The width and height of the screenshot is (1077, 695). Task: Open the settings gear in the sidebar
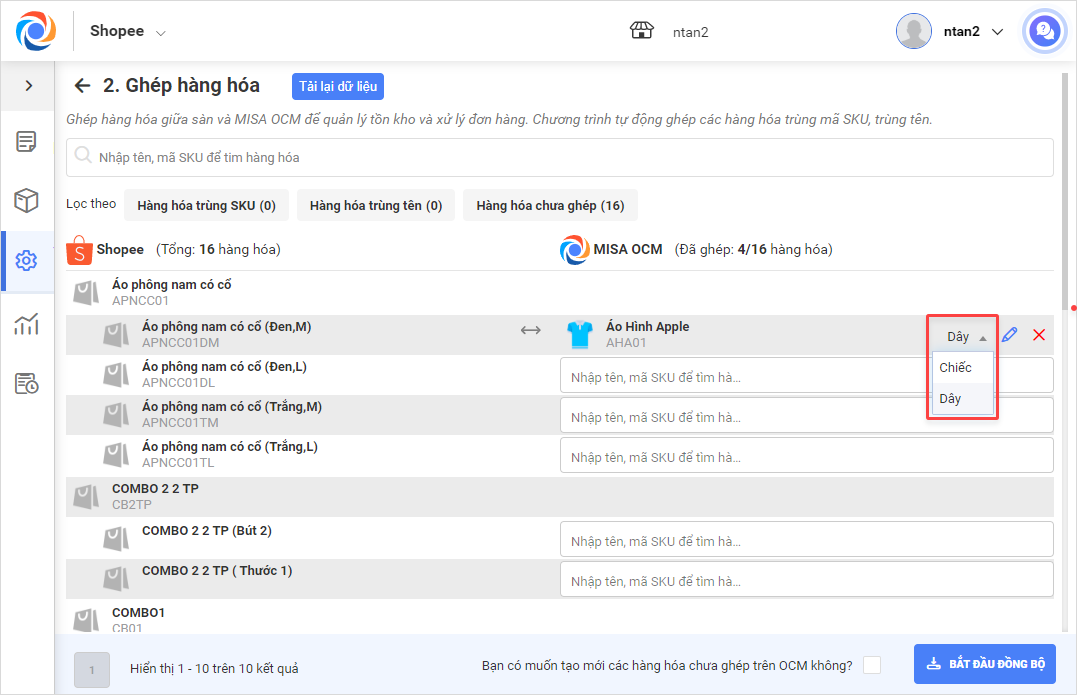click(x=27, y=261)
